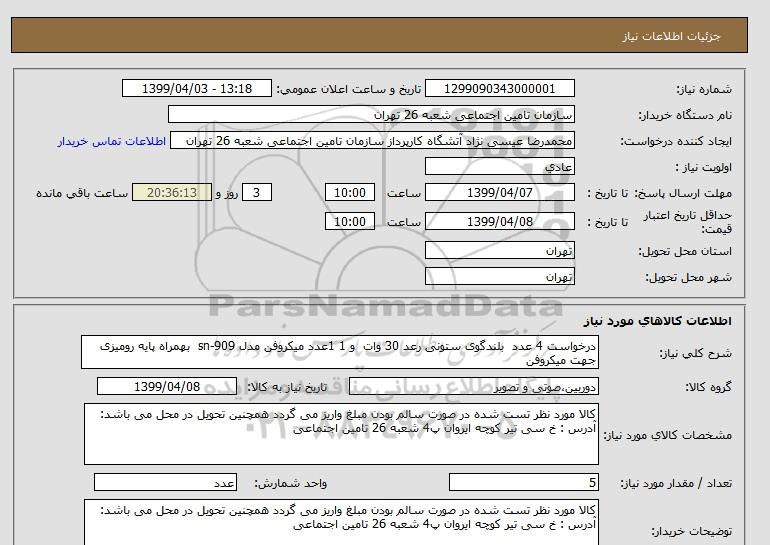Image resolution: width=770 pixels, height=545 pixels.
Task: Click the نام دستگاه خریدار label
Action: tap(685, 115)
